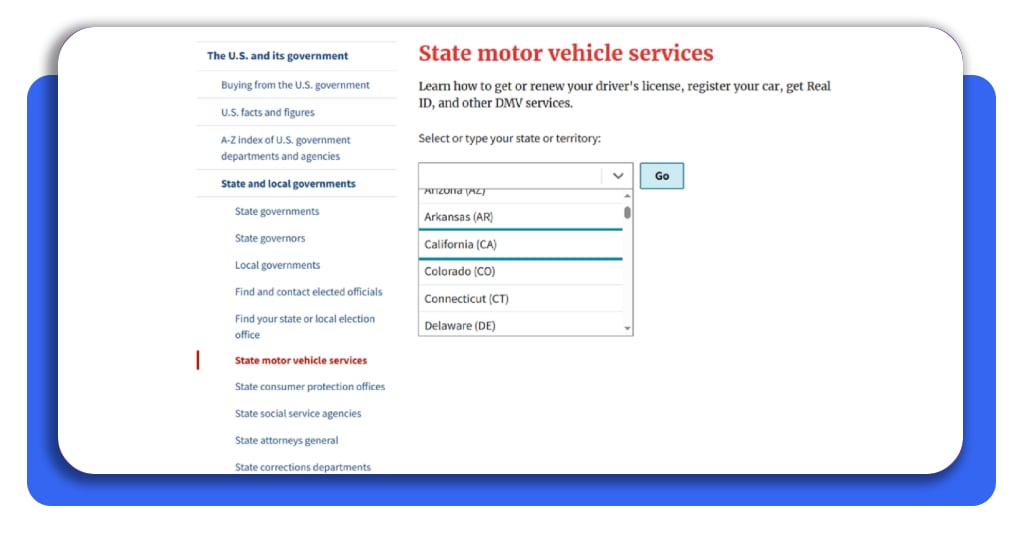
Task: Select Connecticut (CT) option
Action: [520, 298]
